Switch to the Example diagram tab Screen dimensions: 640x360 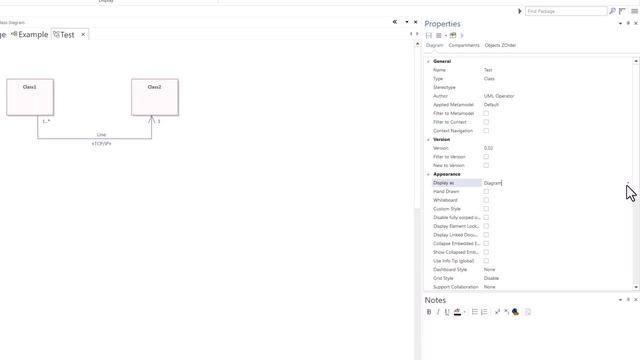click(30, 35)
